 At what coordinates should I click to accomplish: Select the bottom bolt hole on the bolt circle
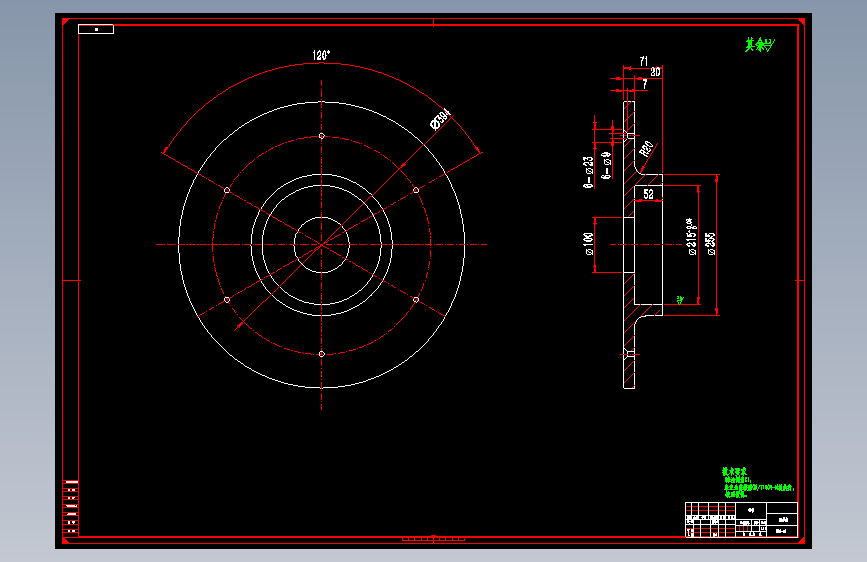(x=322, y=354)
